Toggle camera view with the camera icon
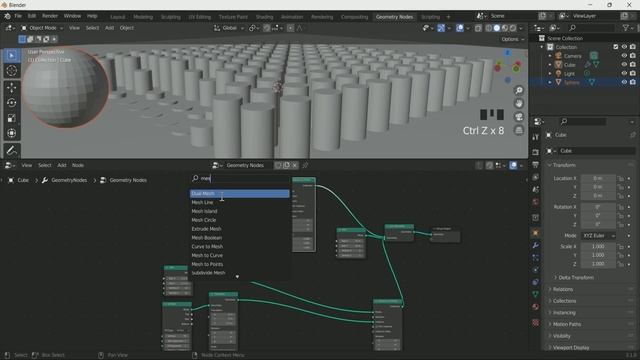 (x=519, y=117)
